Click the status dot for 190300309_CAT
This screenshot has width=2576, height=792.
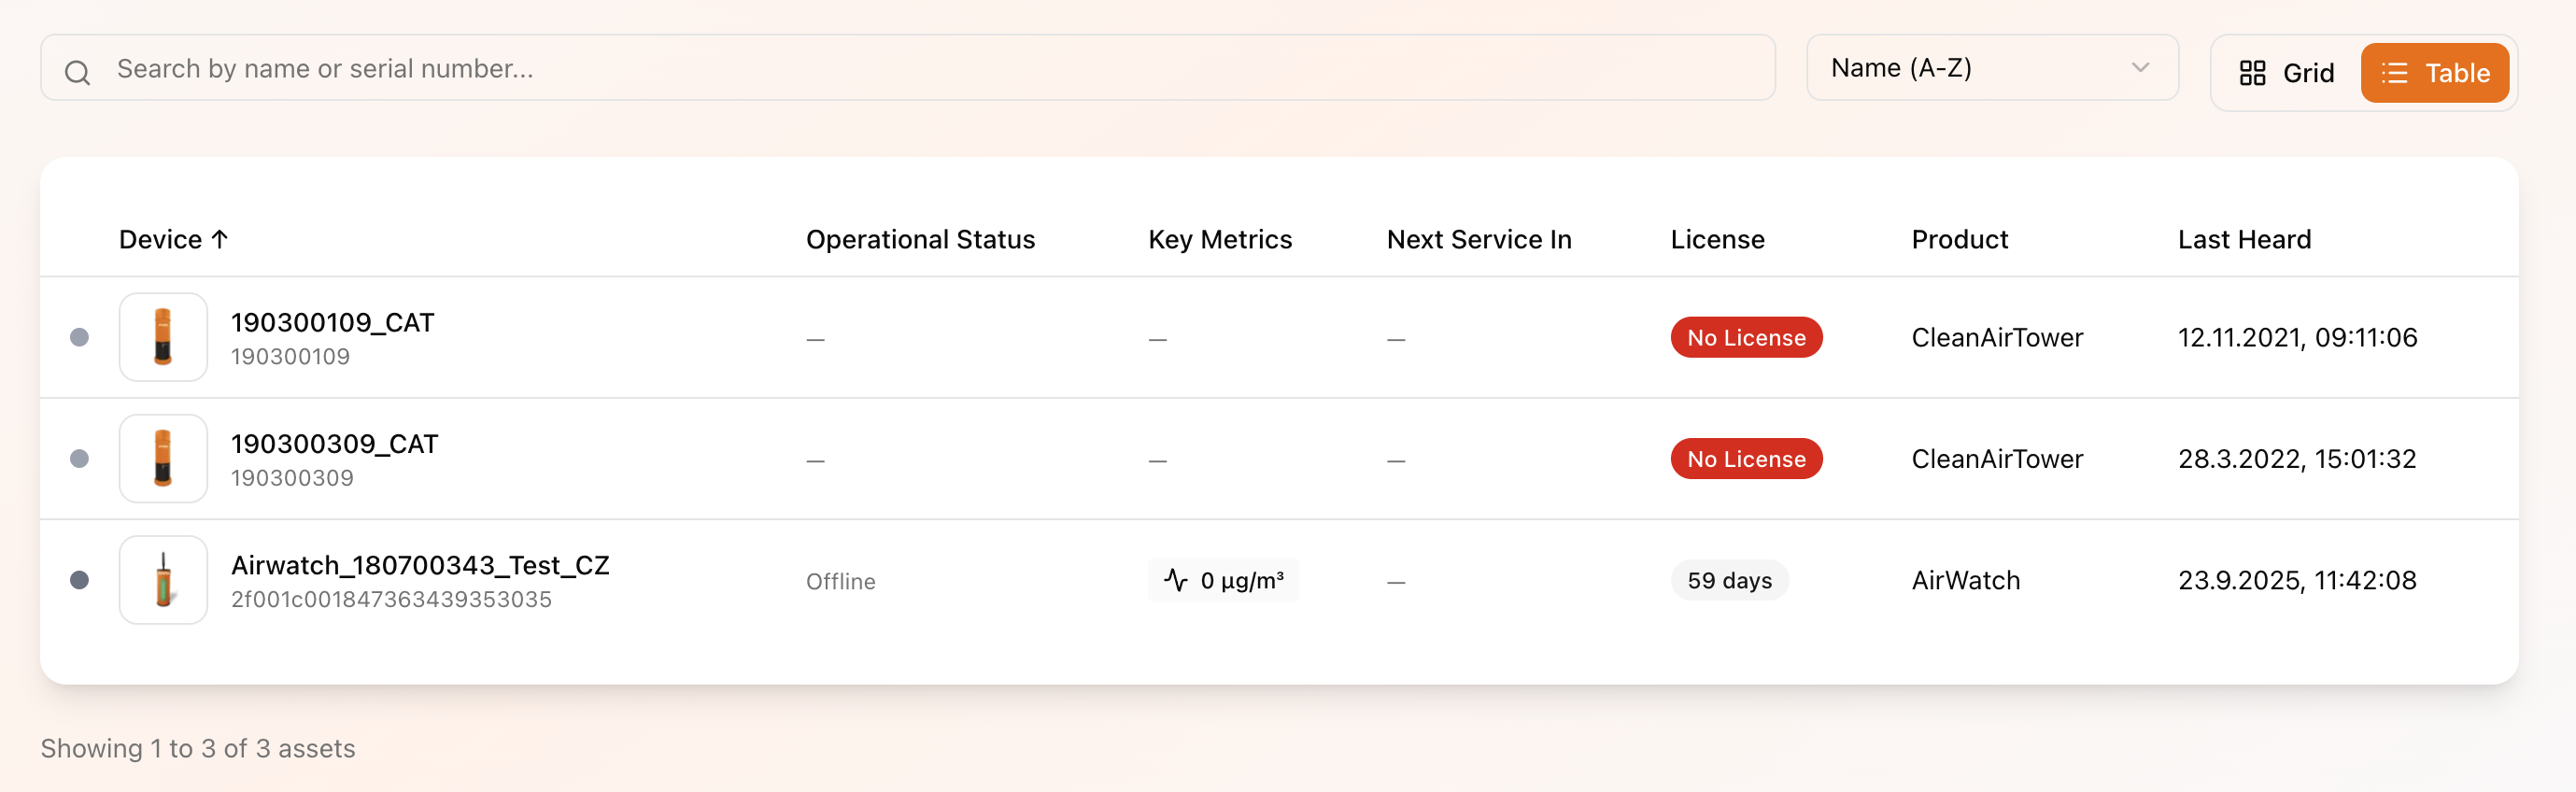pyautogui.click(x=80, y=458)
